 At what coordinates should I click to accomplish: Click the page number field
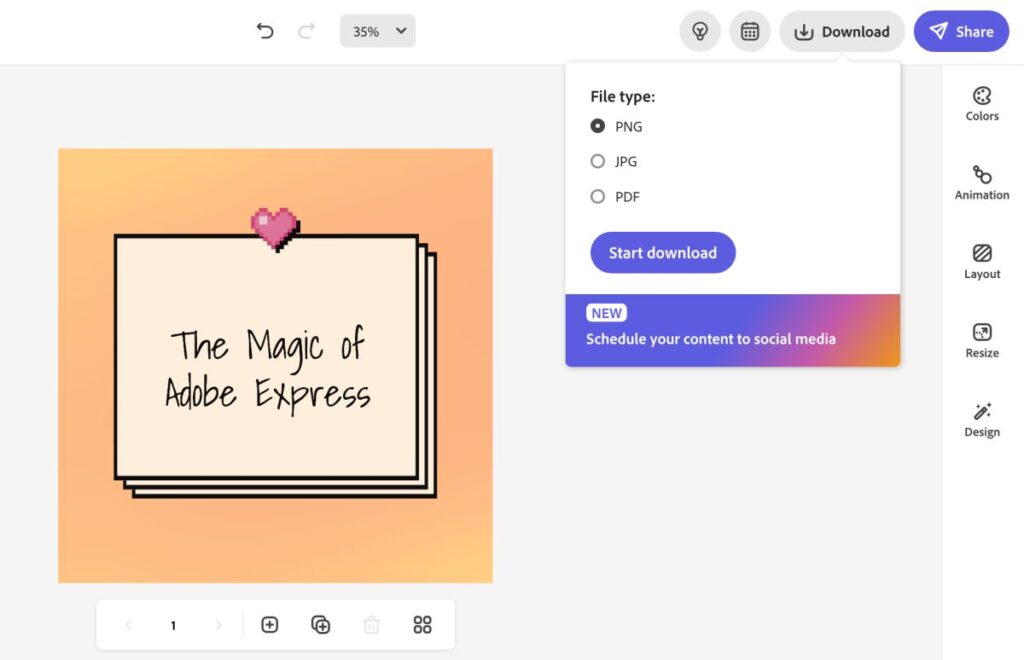pos(172,624)
